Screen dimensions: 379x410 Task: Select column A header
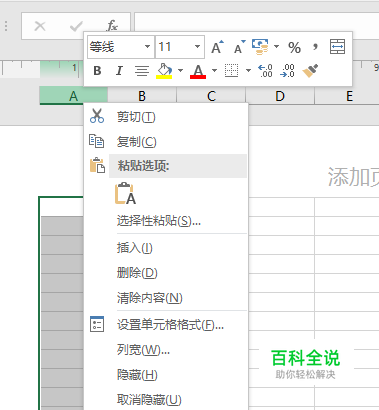(x=73, y=96)
